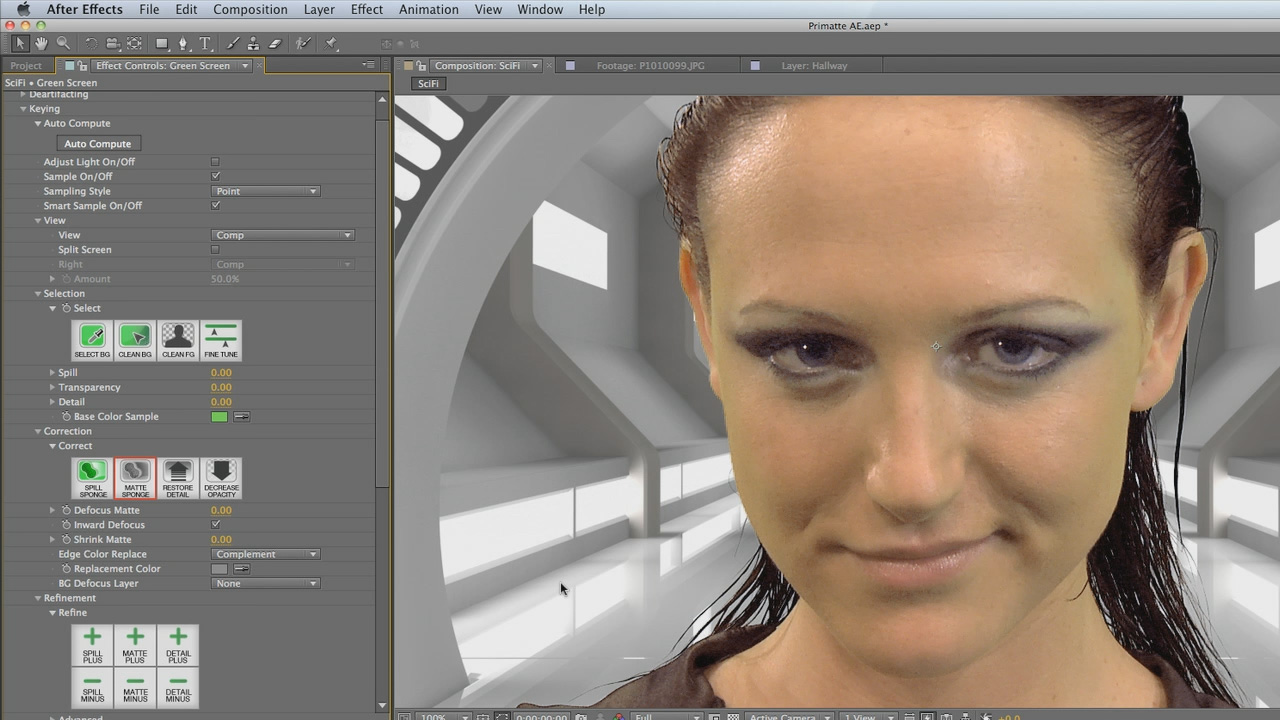Viewport: 1280px width, 720px height.
Task: Click the Spill value 0.00 field
Action: (x=221, y=373)
